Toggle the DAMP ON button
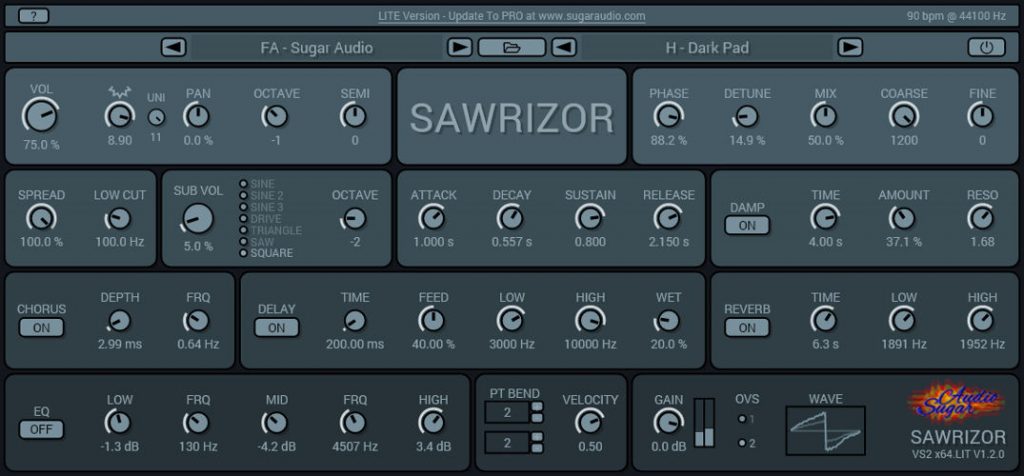 coord(747,225)
